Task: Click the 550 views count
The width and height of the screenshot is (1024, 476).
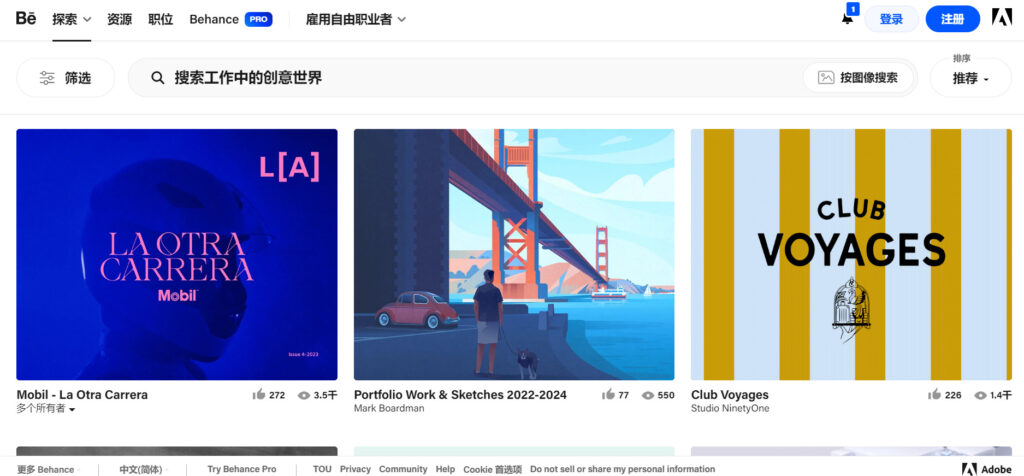Action: click(x=666, y=395)
